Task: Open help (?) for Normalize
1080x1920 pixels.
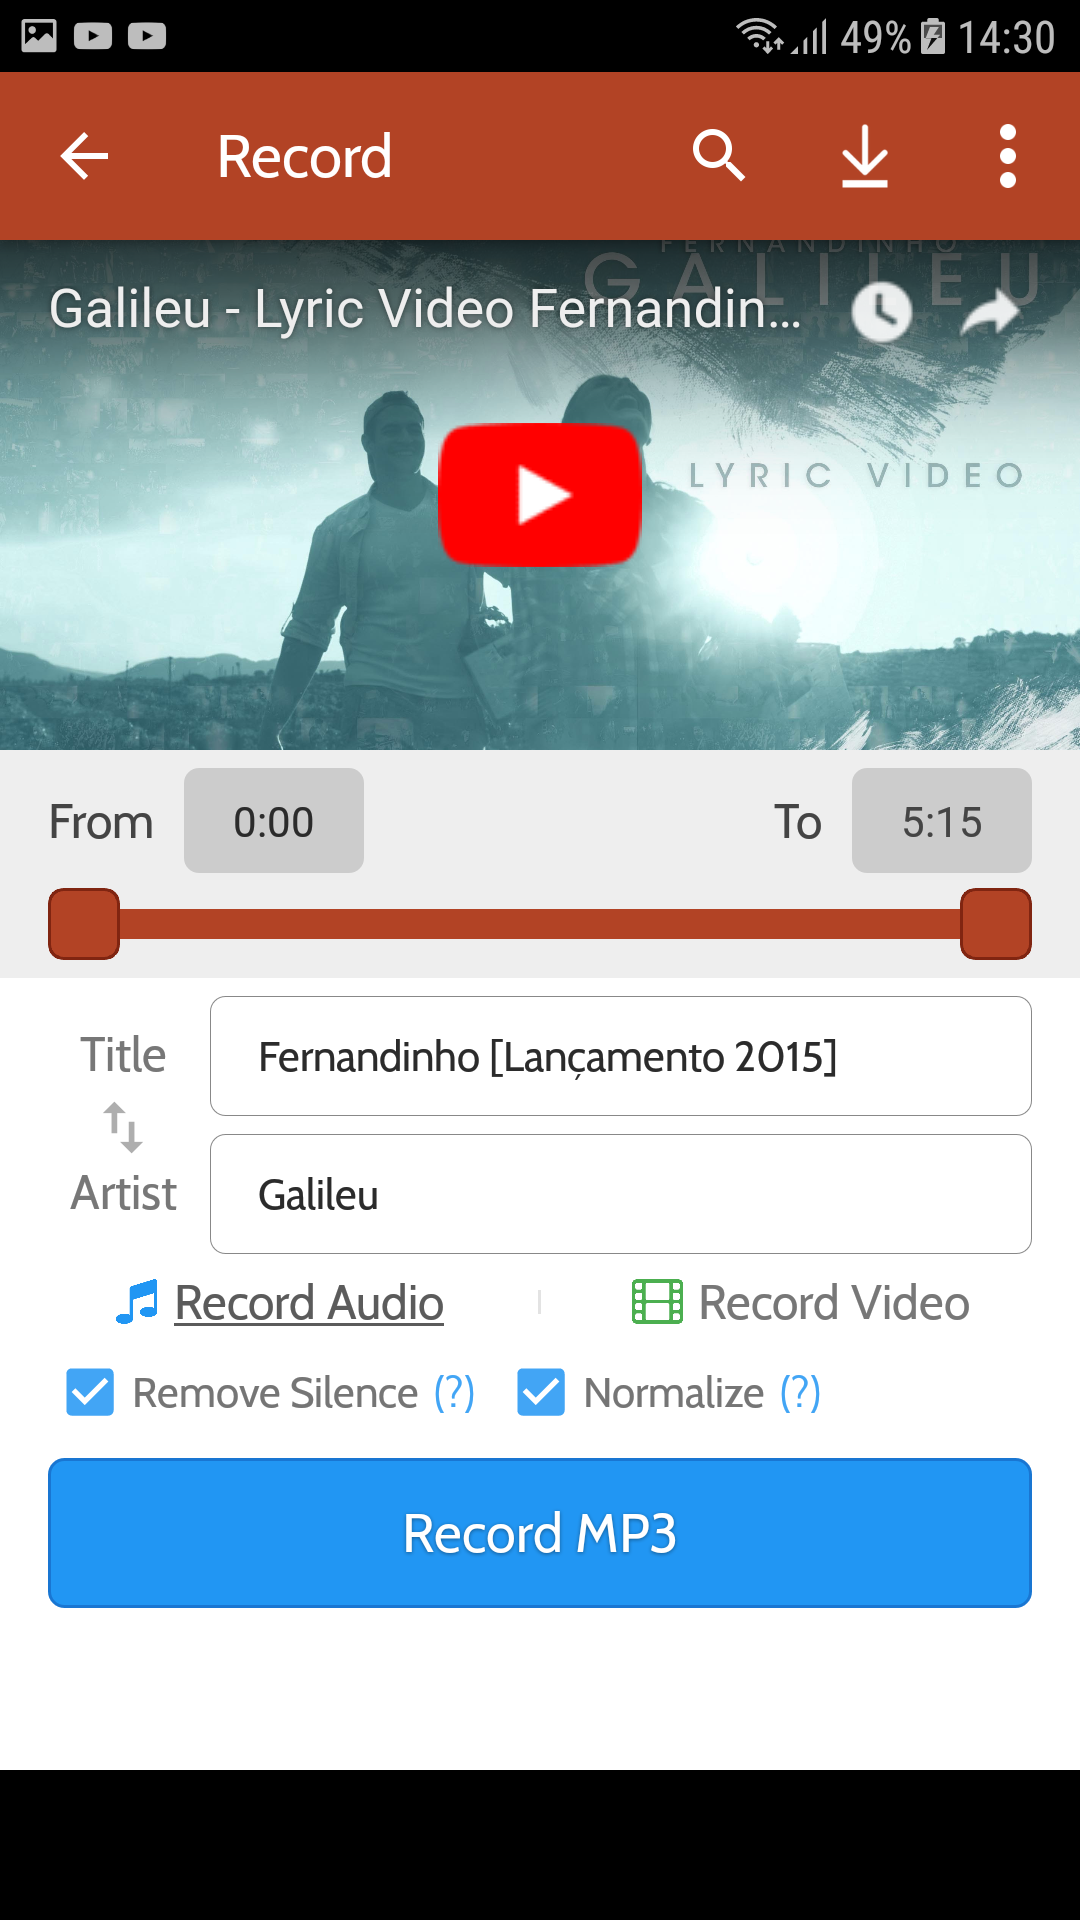Action: tap(800, 1392)
